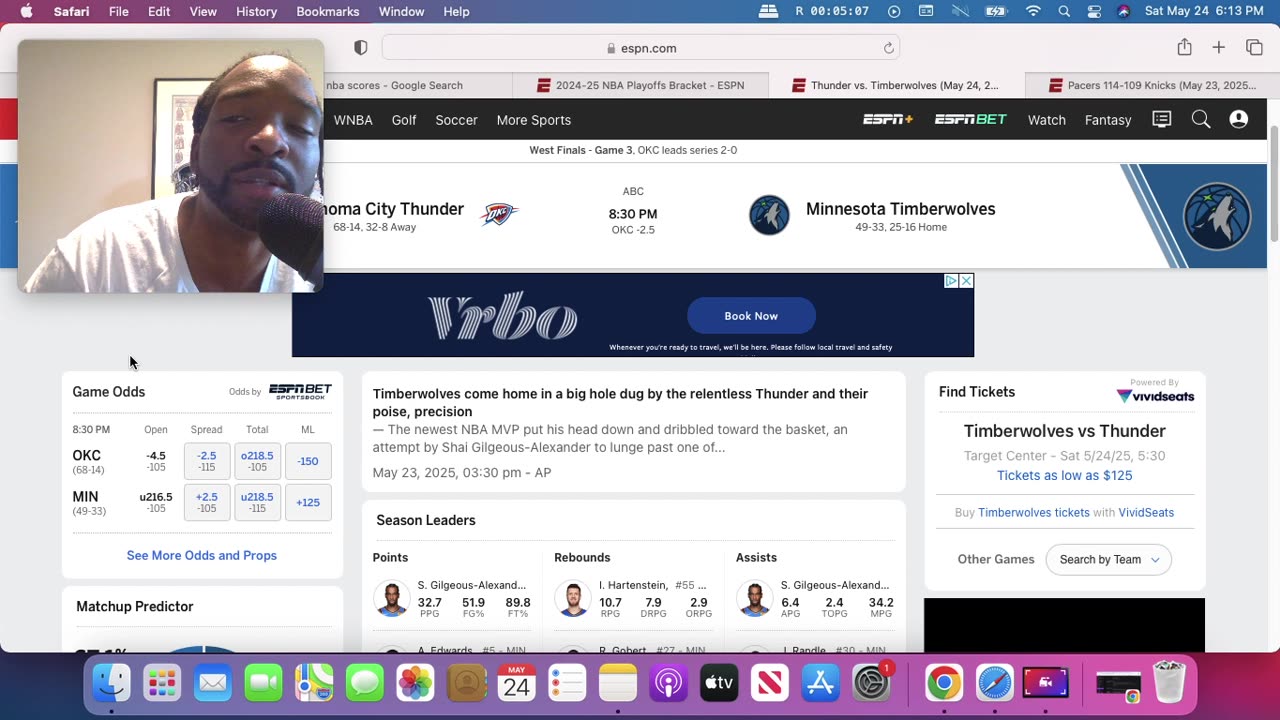Image resolution: width=1280 pixels, height=720 pixels.
Task: Click the Wi-Fi status icon
Action: tap(1033, 11)
